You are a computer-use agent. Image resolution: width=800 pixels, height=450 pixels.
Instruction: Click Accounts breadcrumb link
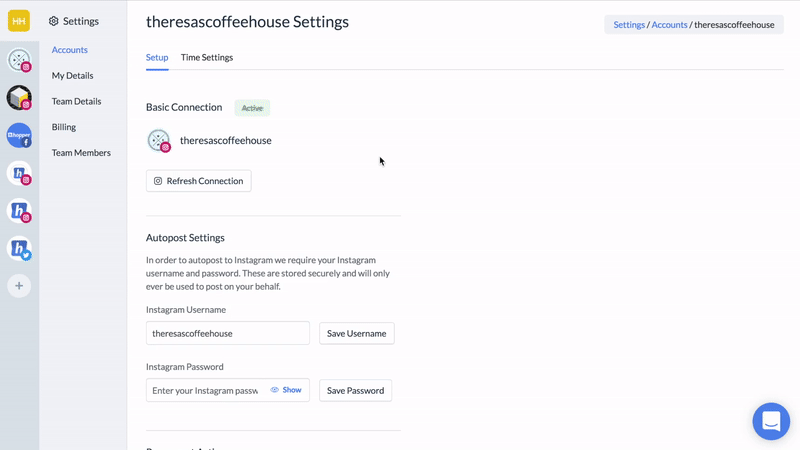(669, 24)
